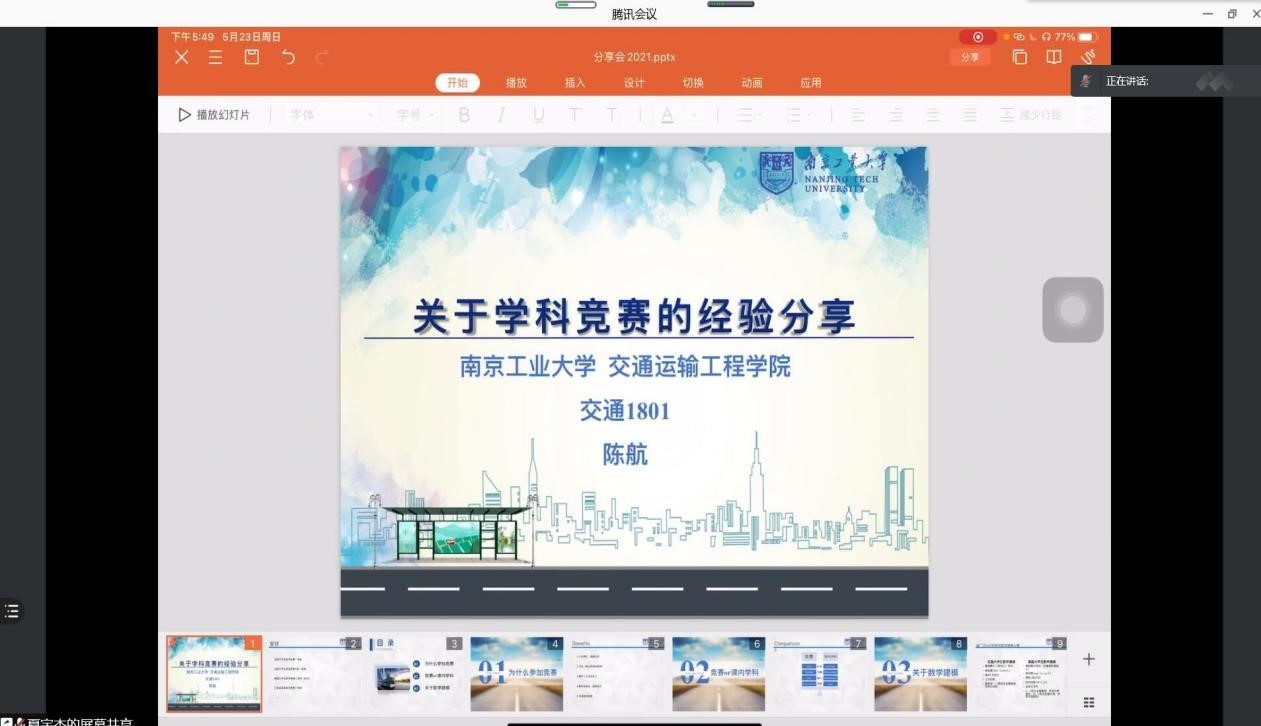This screenshot has width=1261, height=726.
Task: Click the multi-window icon beside Share
Action: click(1019, 58)
